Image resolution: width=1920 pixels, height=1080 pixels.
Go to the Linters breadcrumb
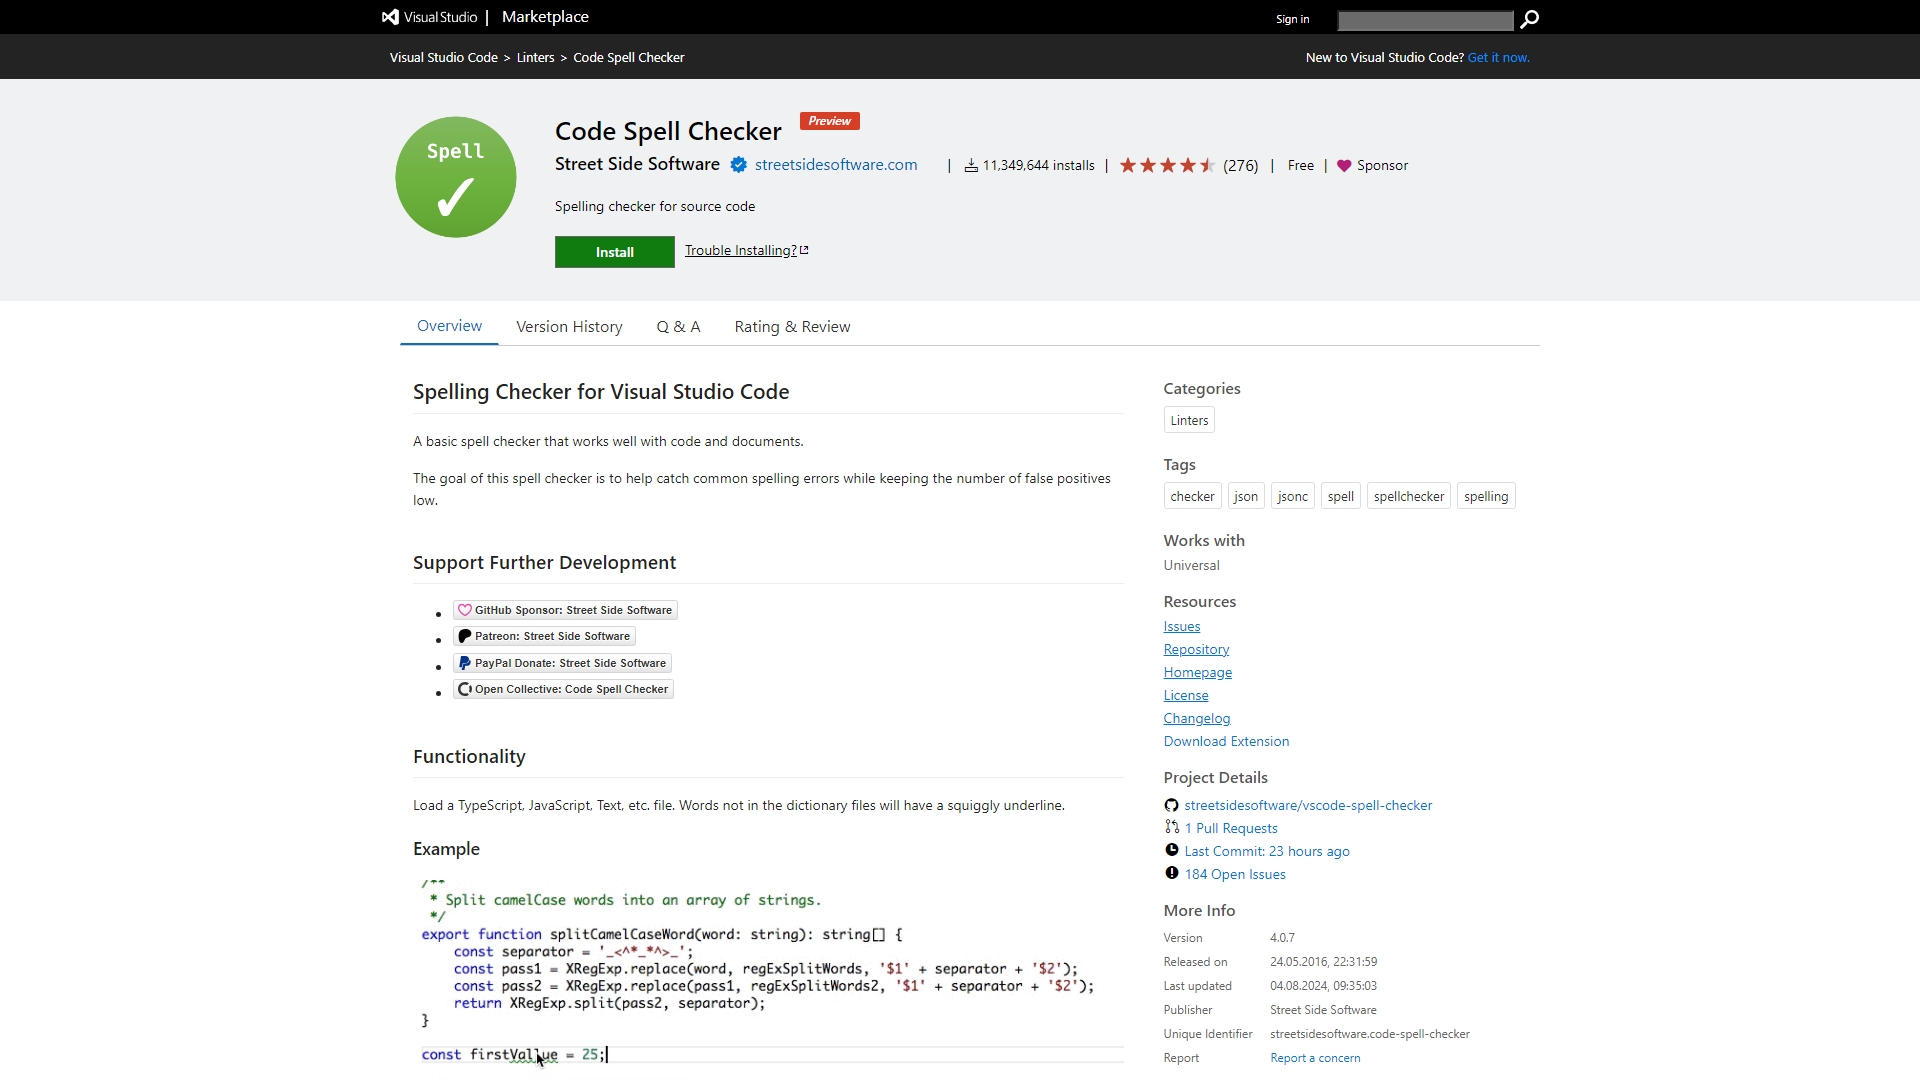(535, 57)
